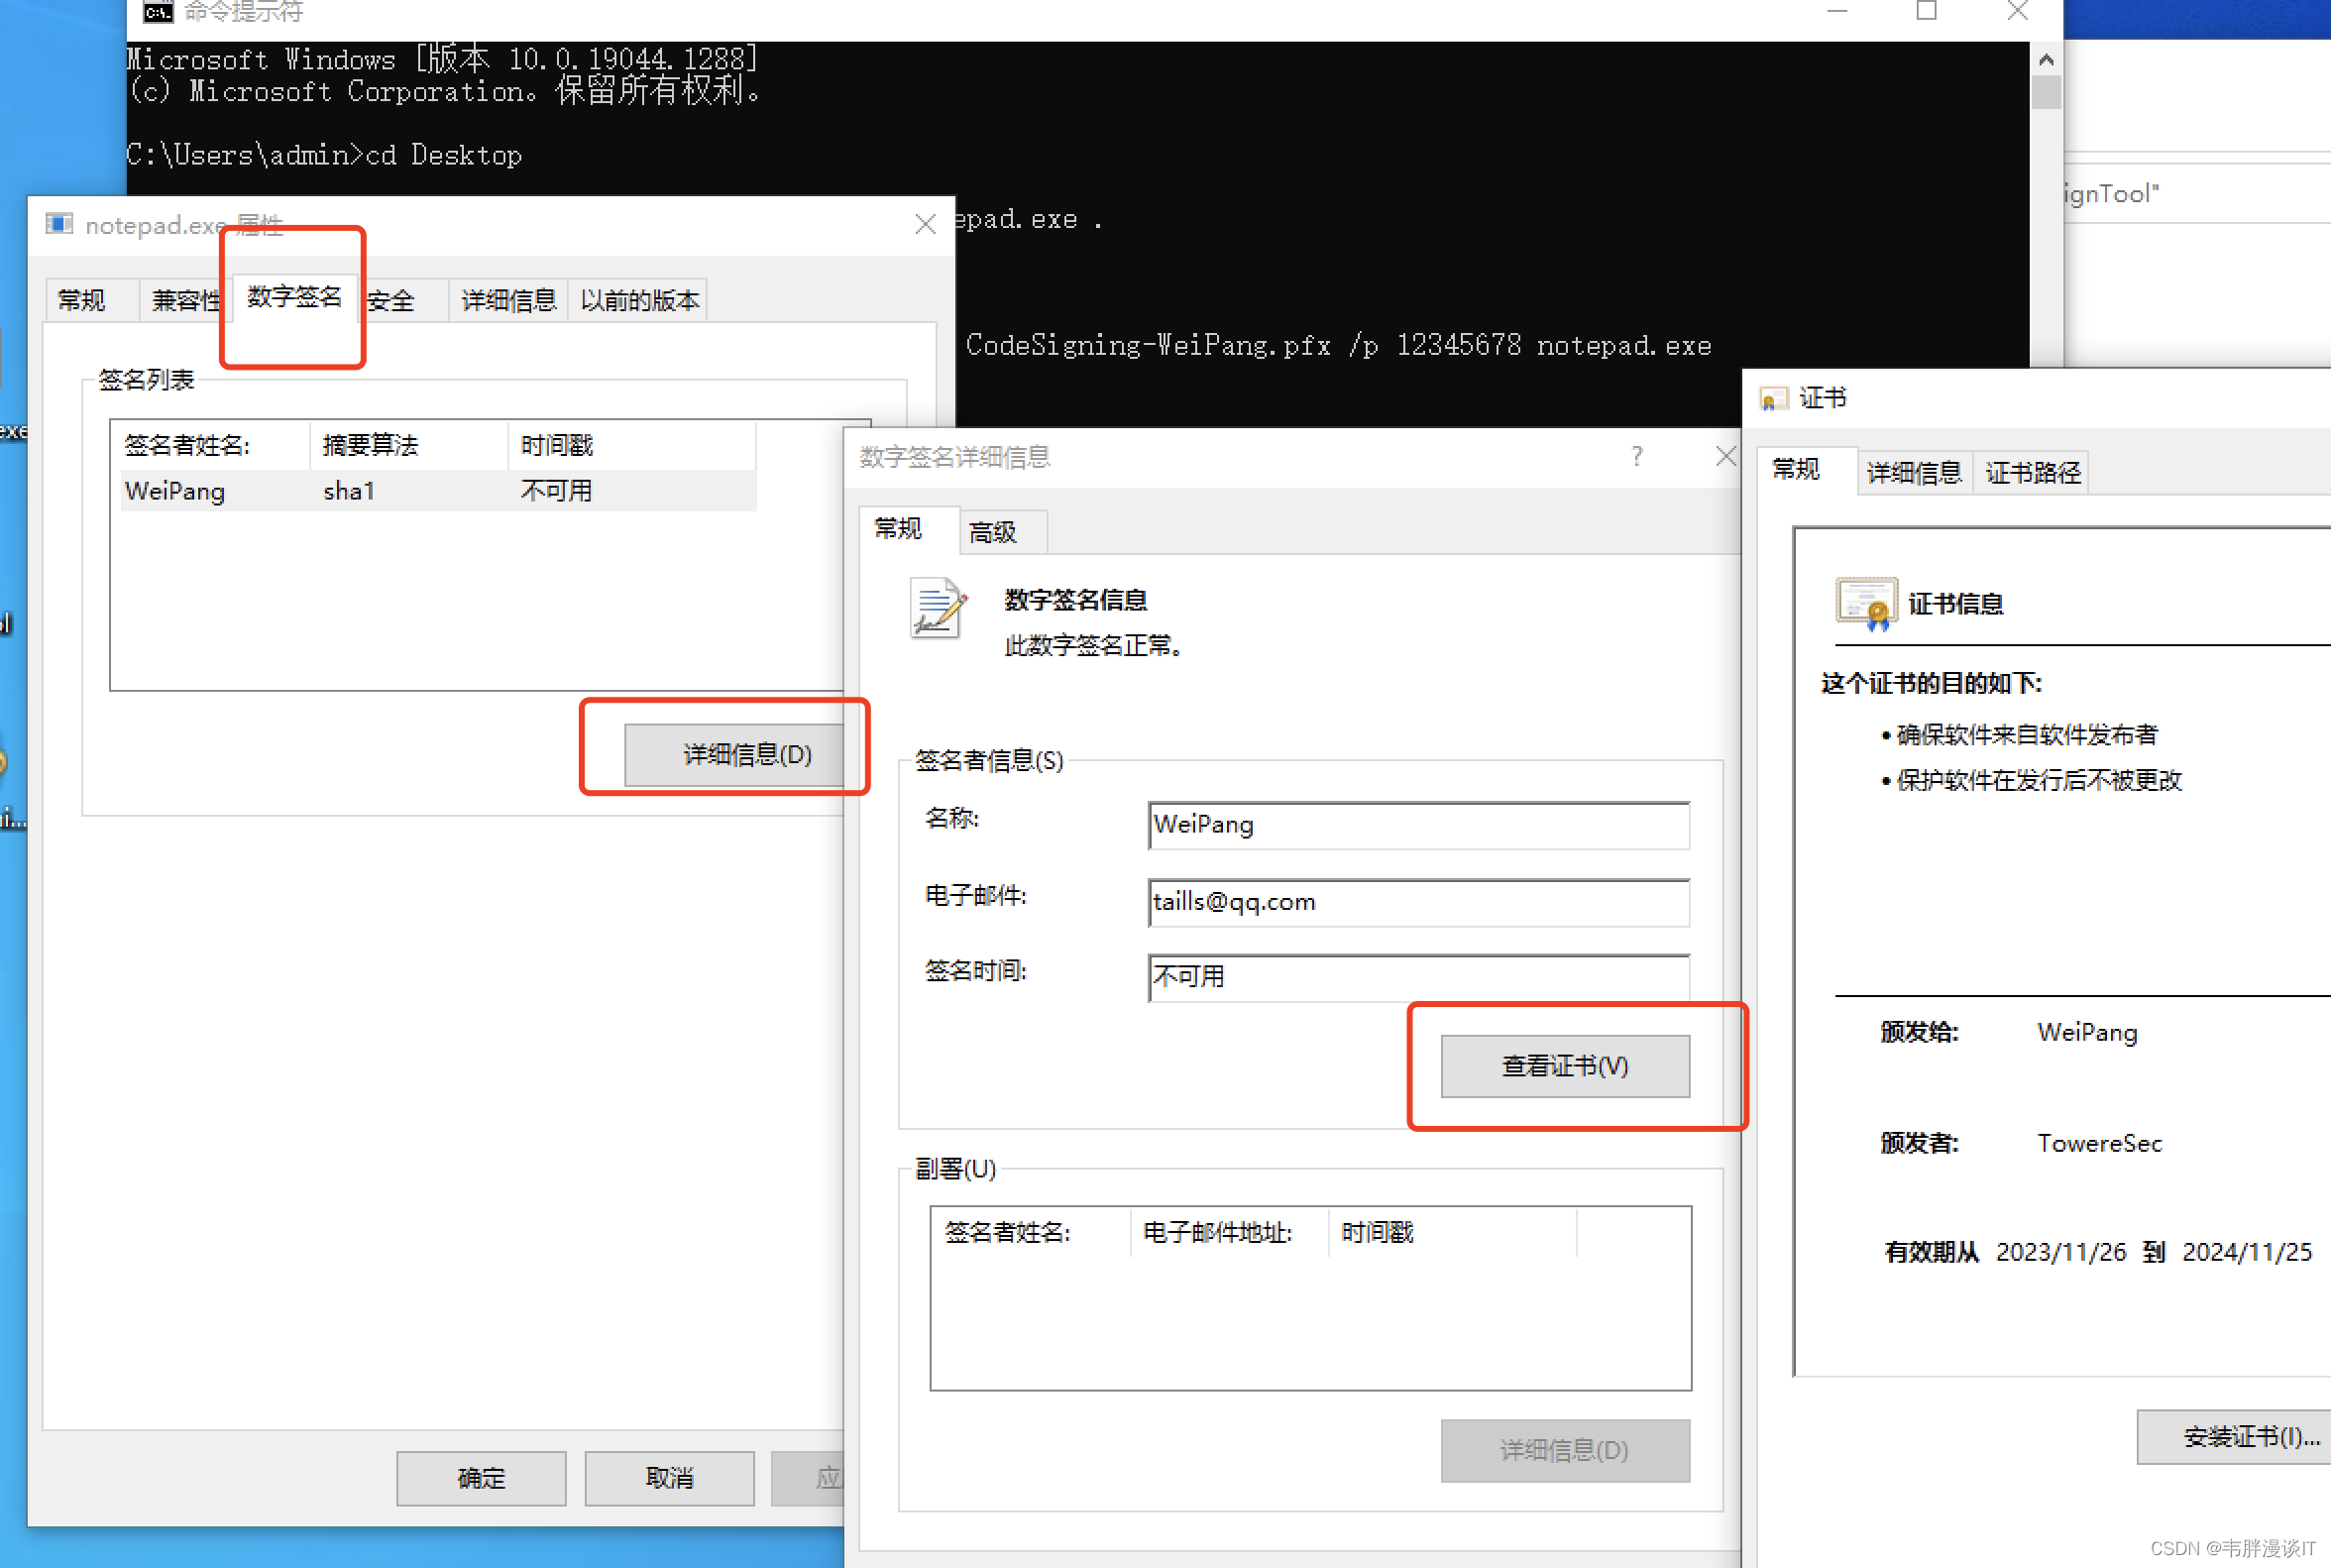Select the WeiPang signature row
The image size is (2331, 1568).
(439, 491)
